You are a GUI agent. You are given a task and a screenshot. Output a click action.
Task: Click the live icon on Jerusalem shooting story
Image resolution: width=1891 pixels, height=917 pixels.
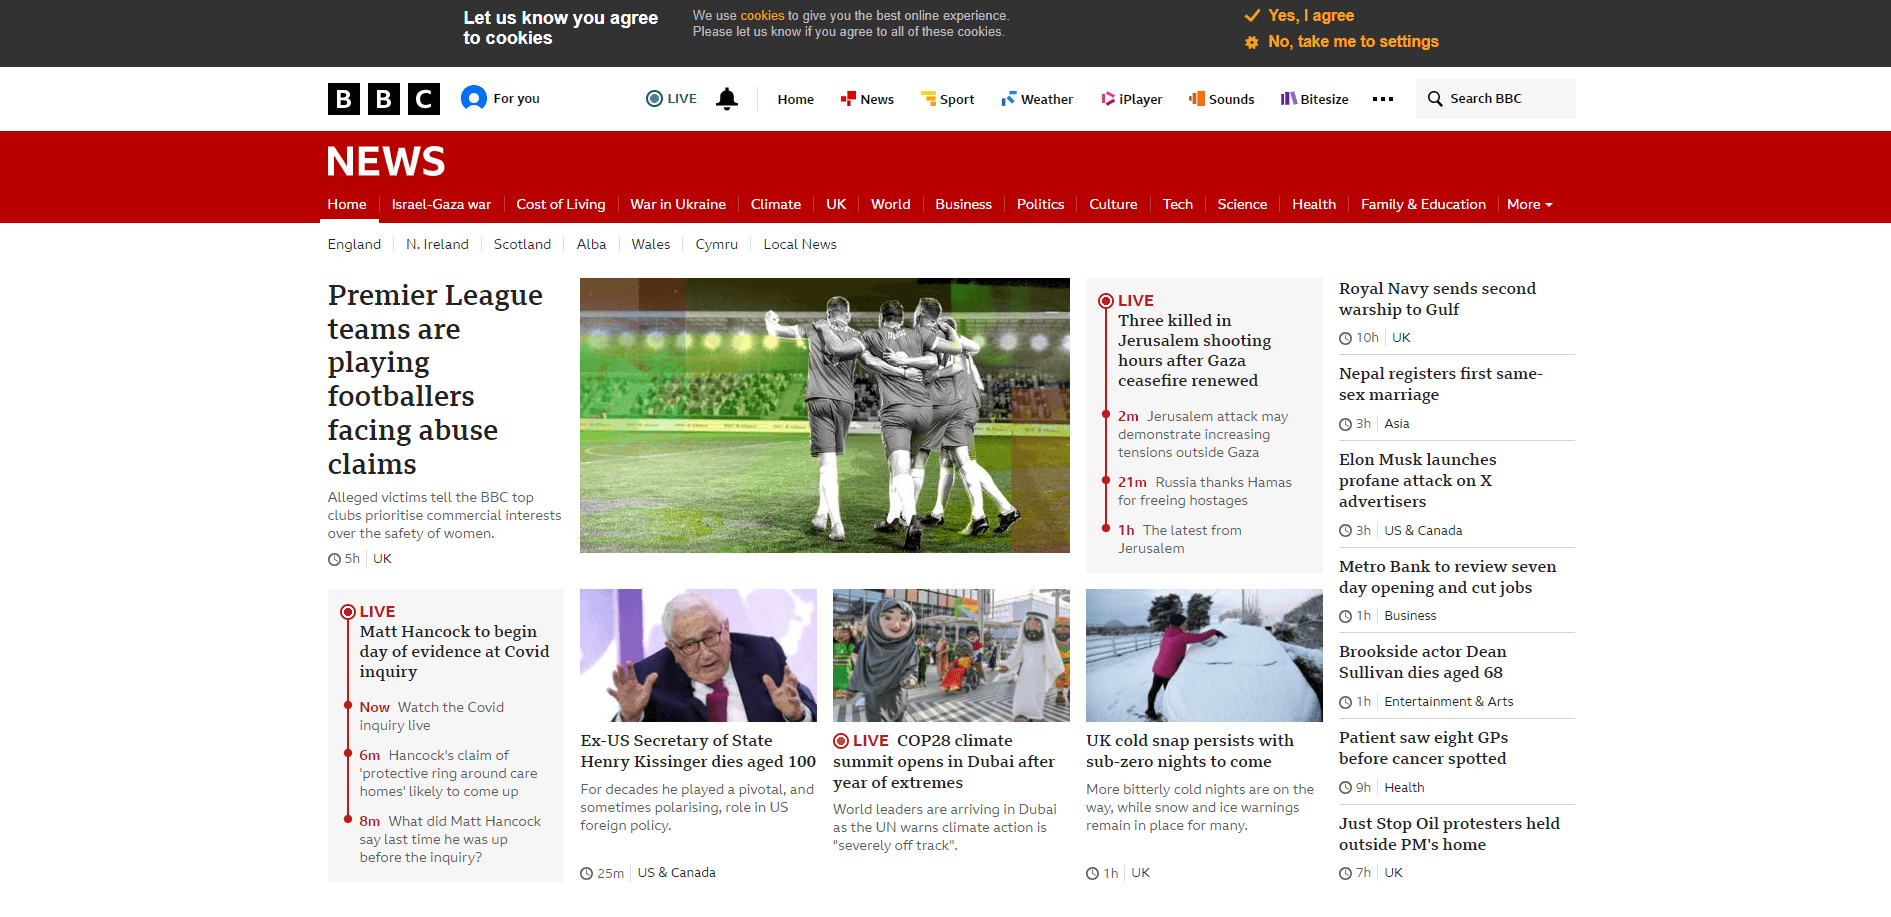coord(1105,301)
